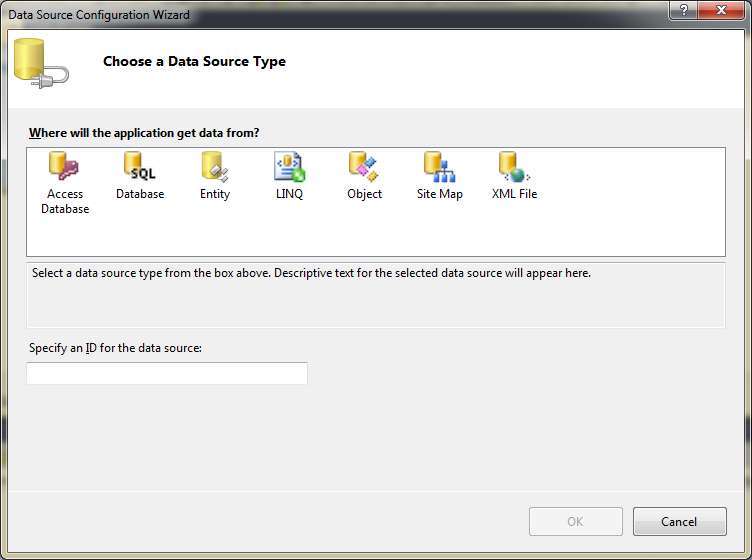Click the wizard header database plug icon
This screenshot has height=560, width=752.
coord(41,64)
